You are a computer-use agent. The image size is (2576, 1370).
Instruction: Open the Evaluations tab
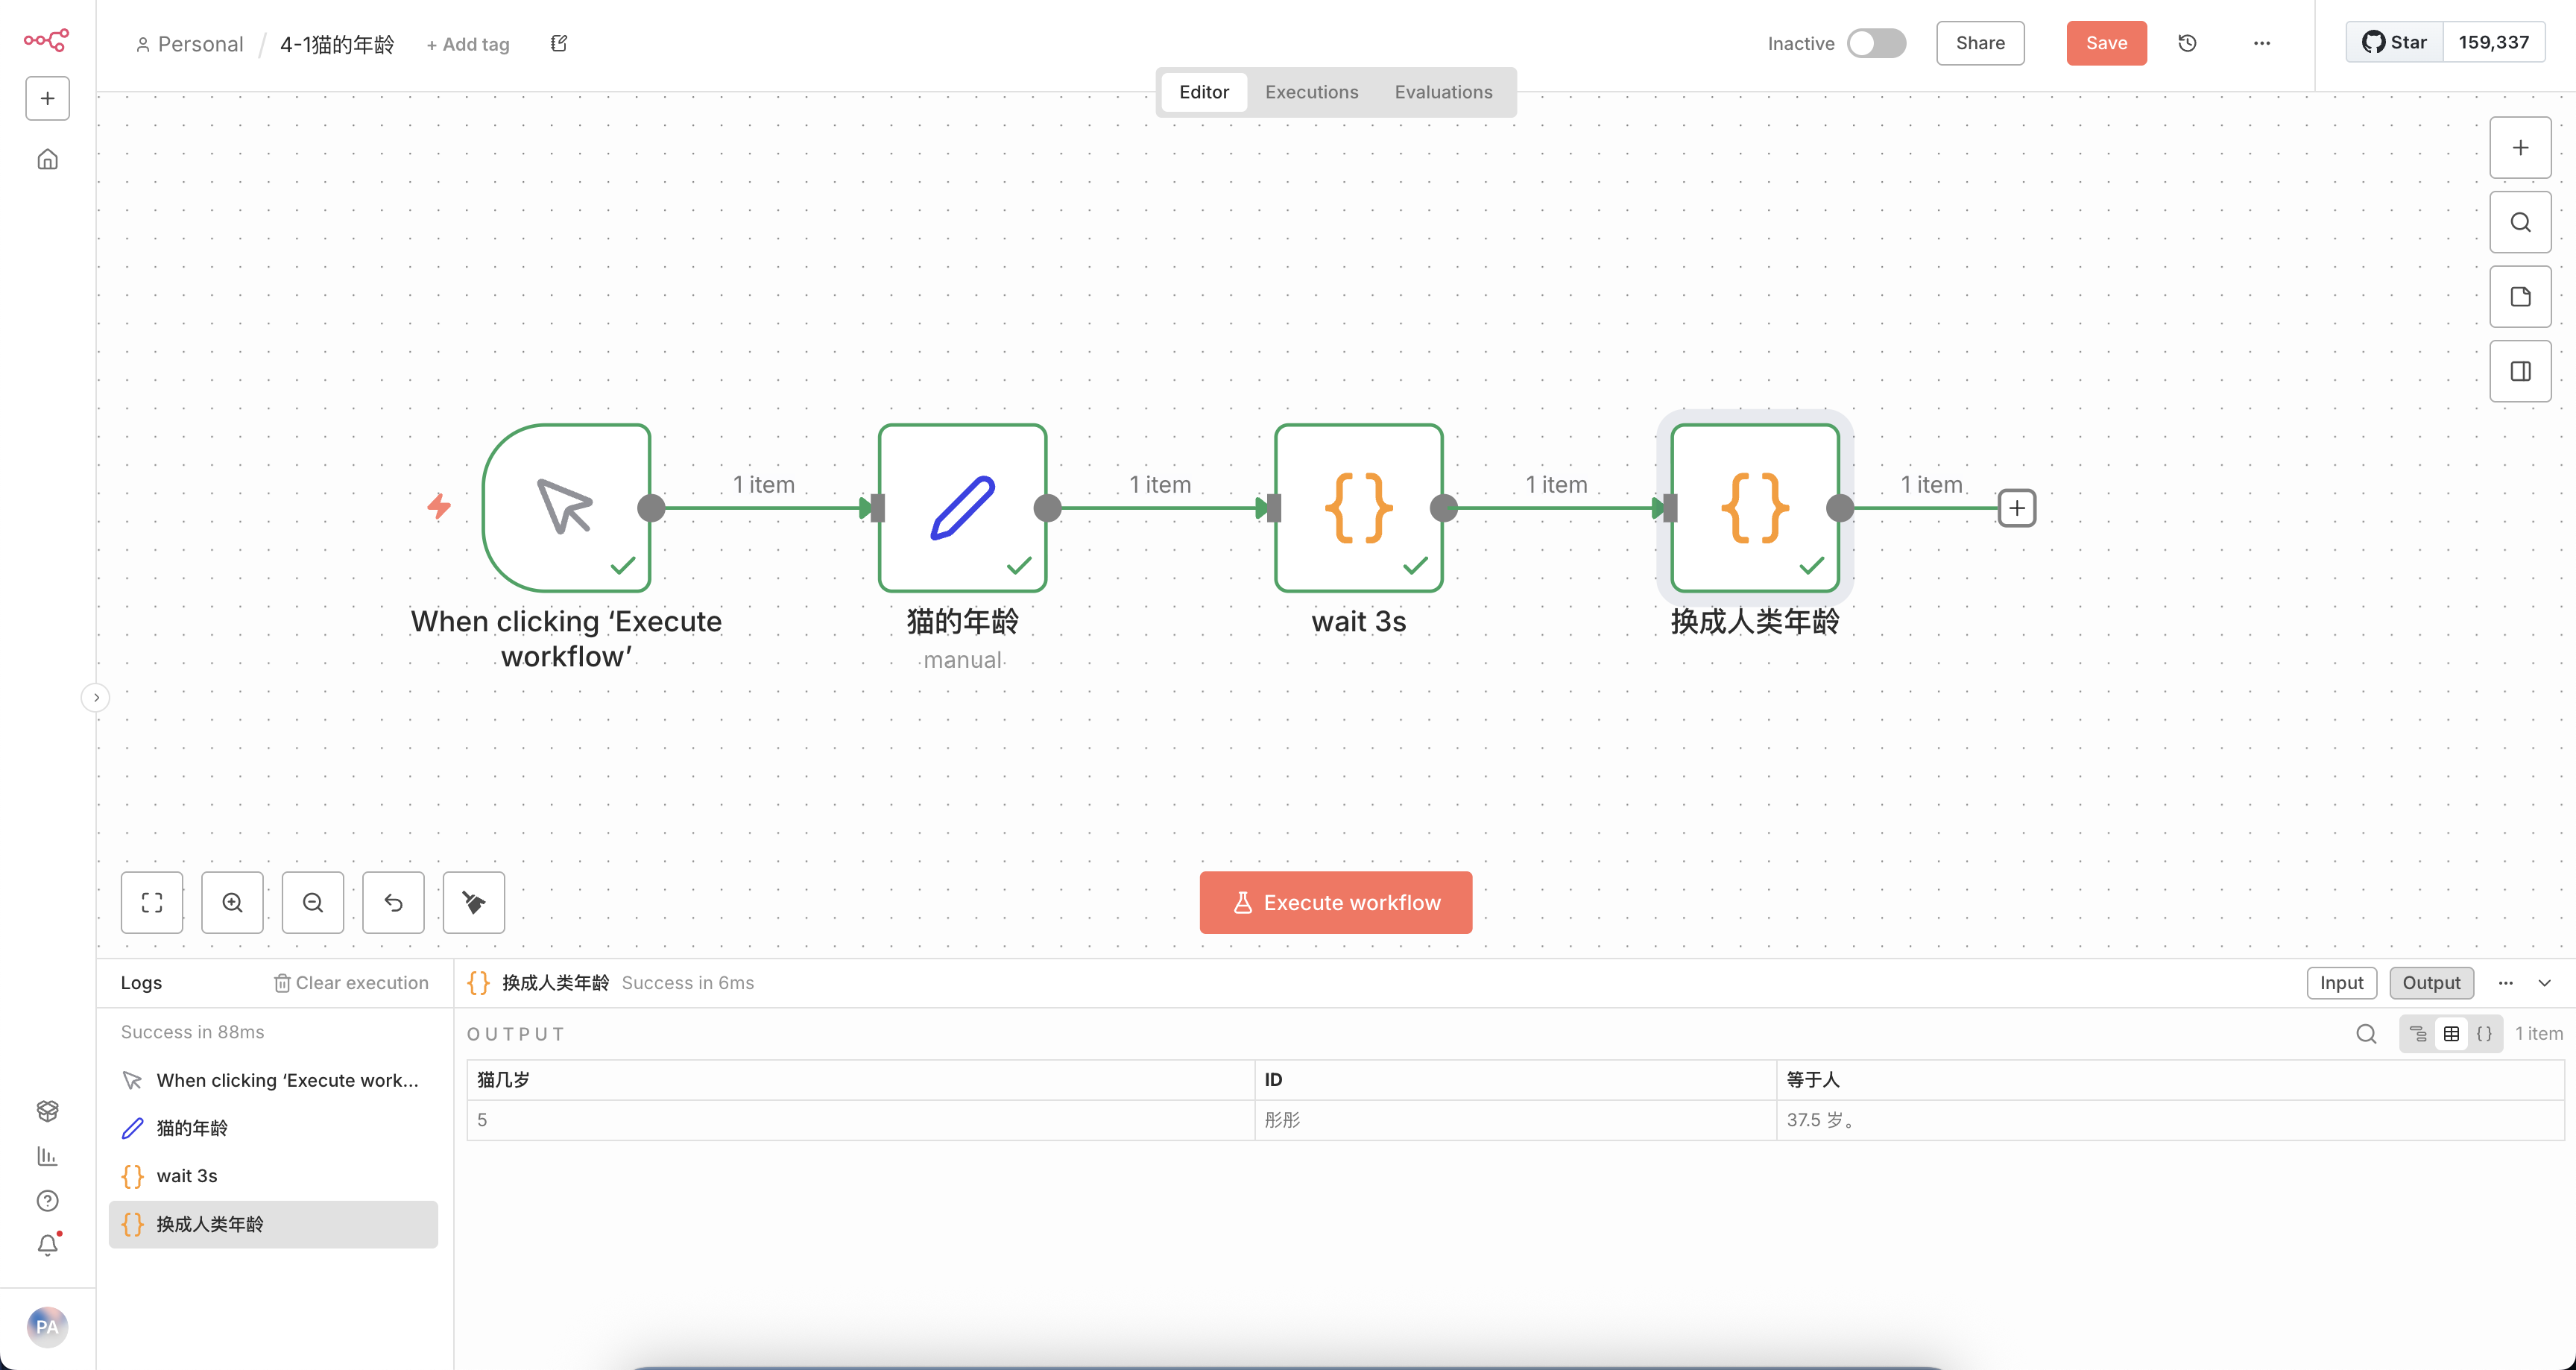click(x=1443, y=92)
